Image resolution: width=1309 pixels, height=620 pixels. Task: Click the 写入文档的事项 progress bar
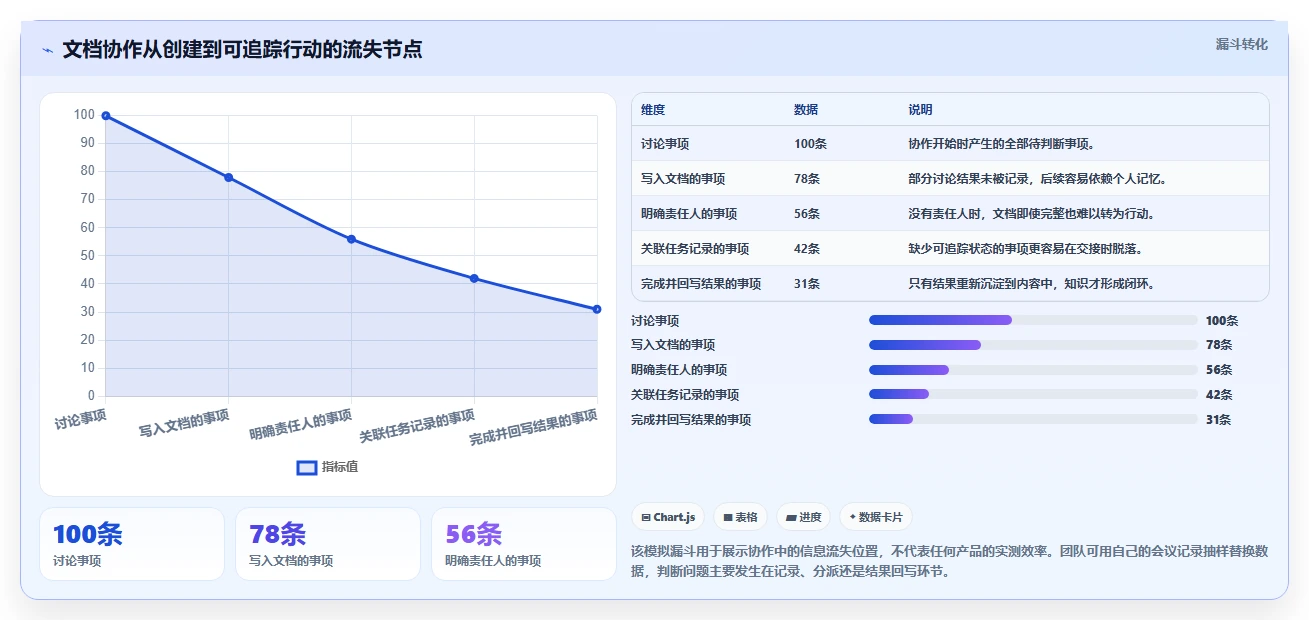tap(1033, 345)
